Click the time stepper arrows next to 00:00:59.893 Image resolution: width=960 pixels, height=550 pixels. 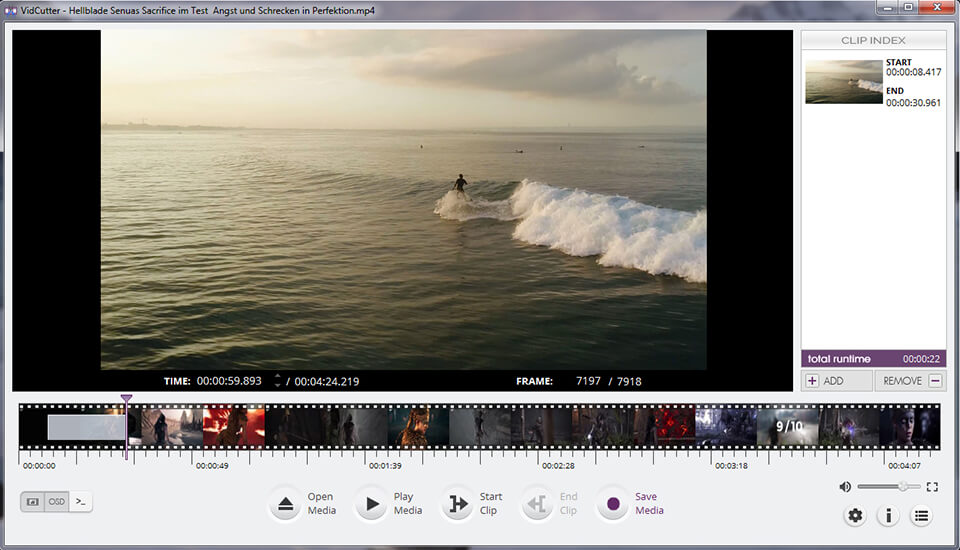coord(277,381)
